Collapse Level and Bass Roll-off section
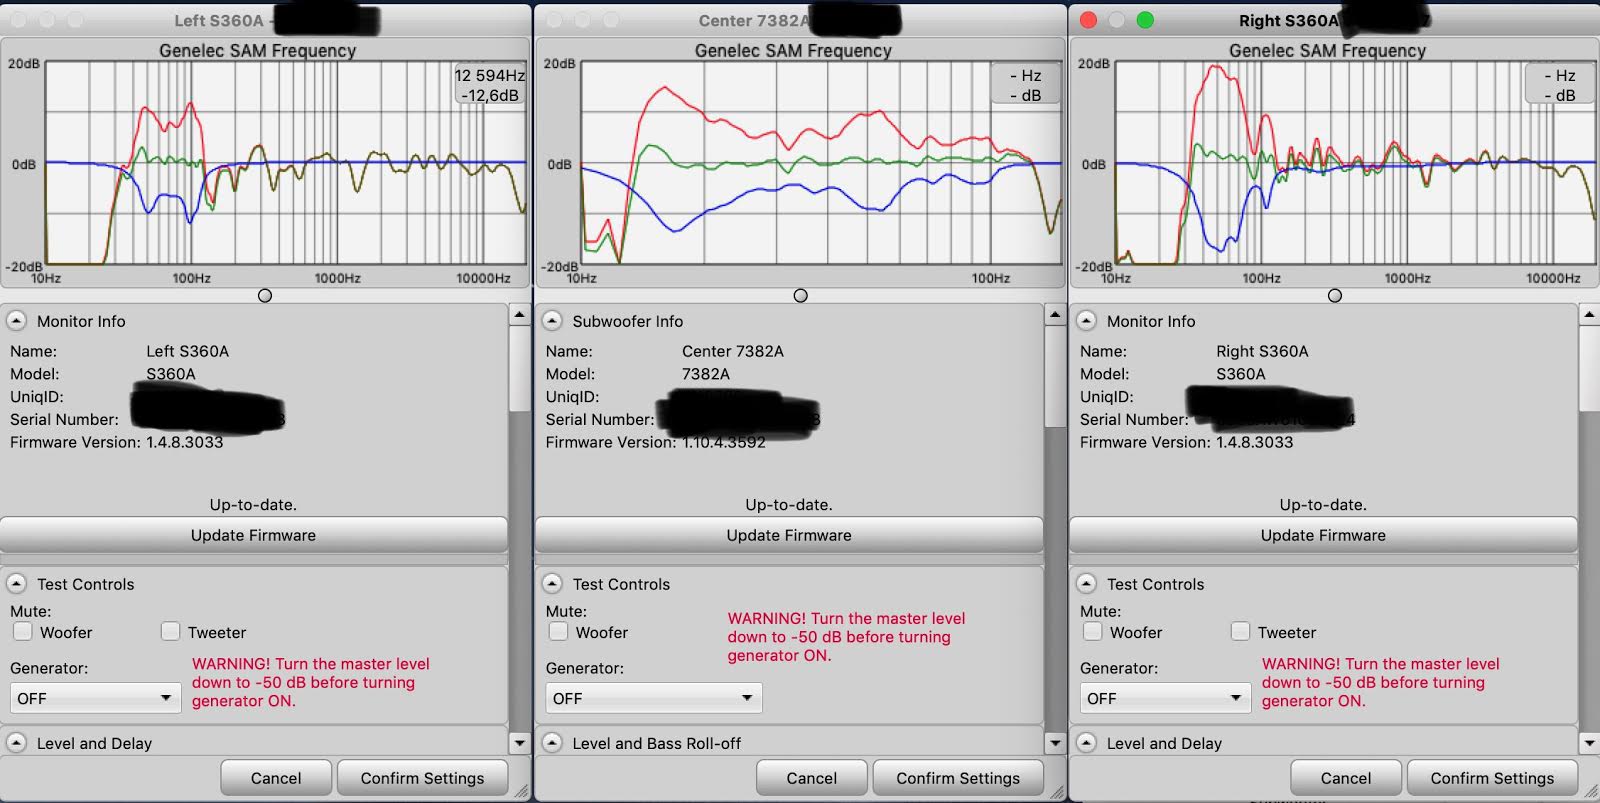The height and width of the screenshot is (803, 1600). point(552,743)
